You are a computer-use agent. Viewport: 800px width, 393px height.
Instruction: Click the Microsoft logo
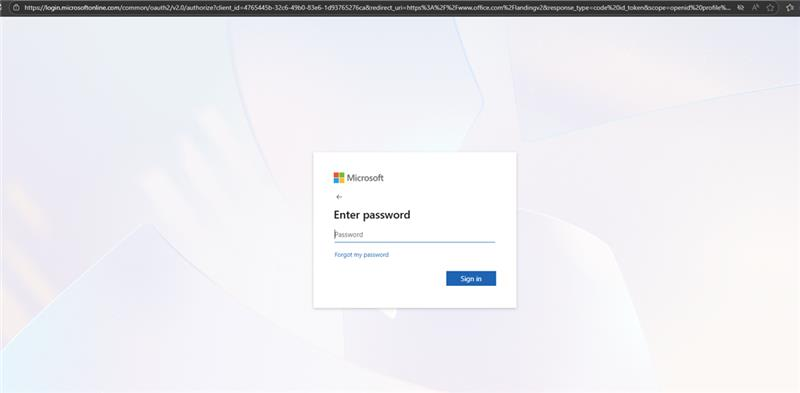click(x=358, y=178)
